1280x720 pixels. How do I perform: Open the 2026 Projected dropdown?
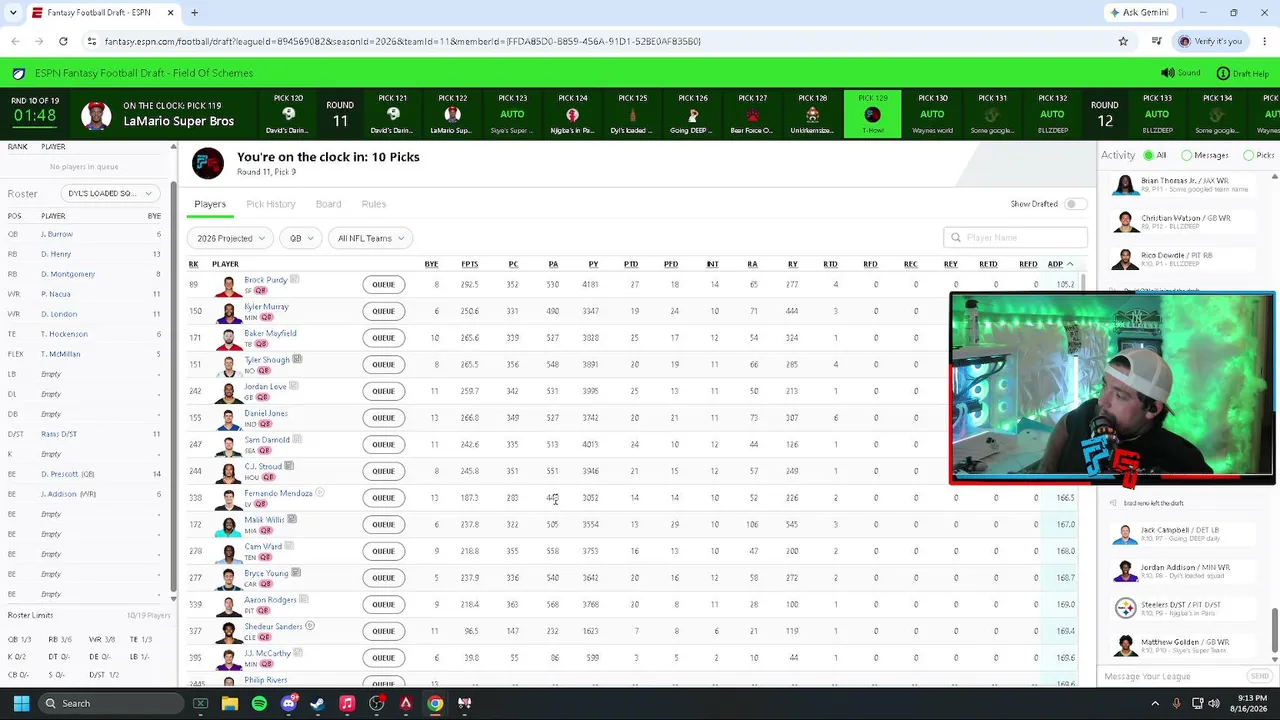coord(231,238)
